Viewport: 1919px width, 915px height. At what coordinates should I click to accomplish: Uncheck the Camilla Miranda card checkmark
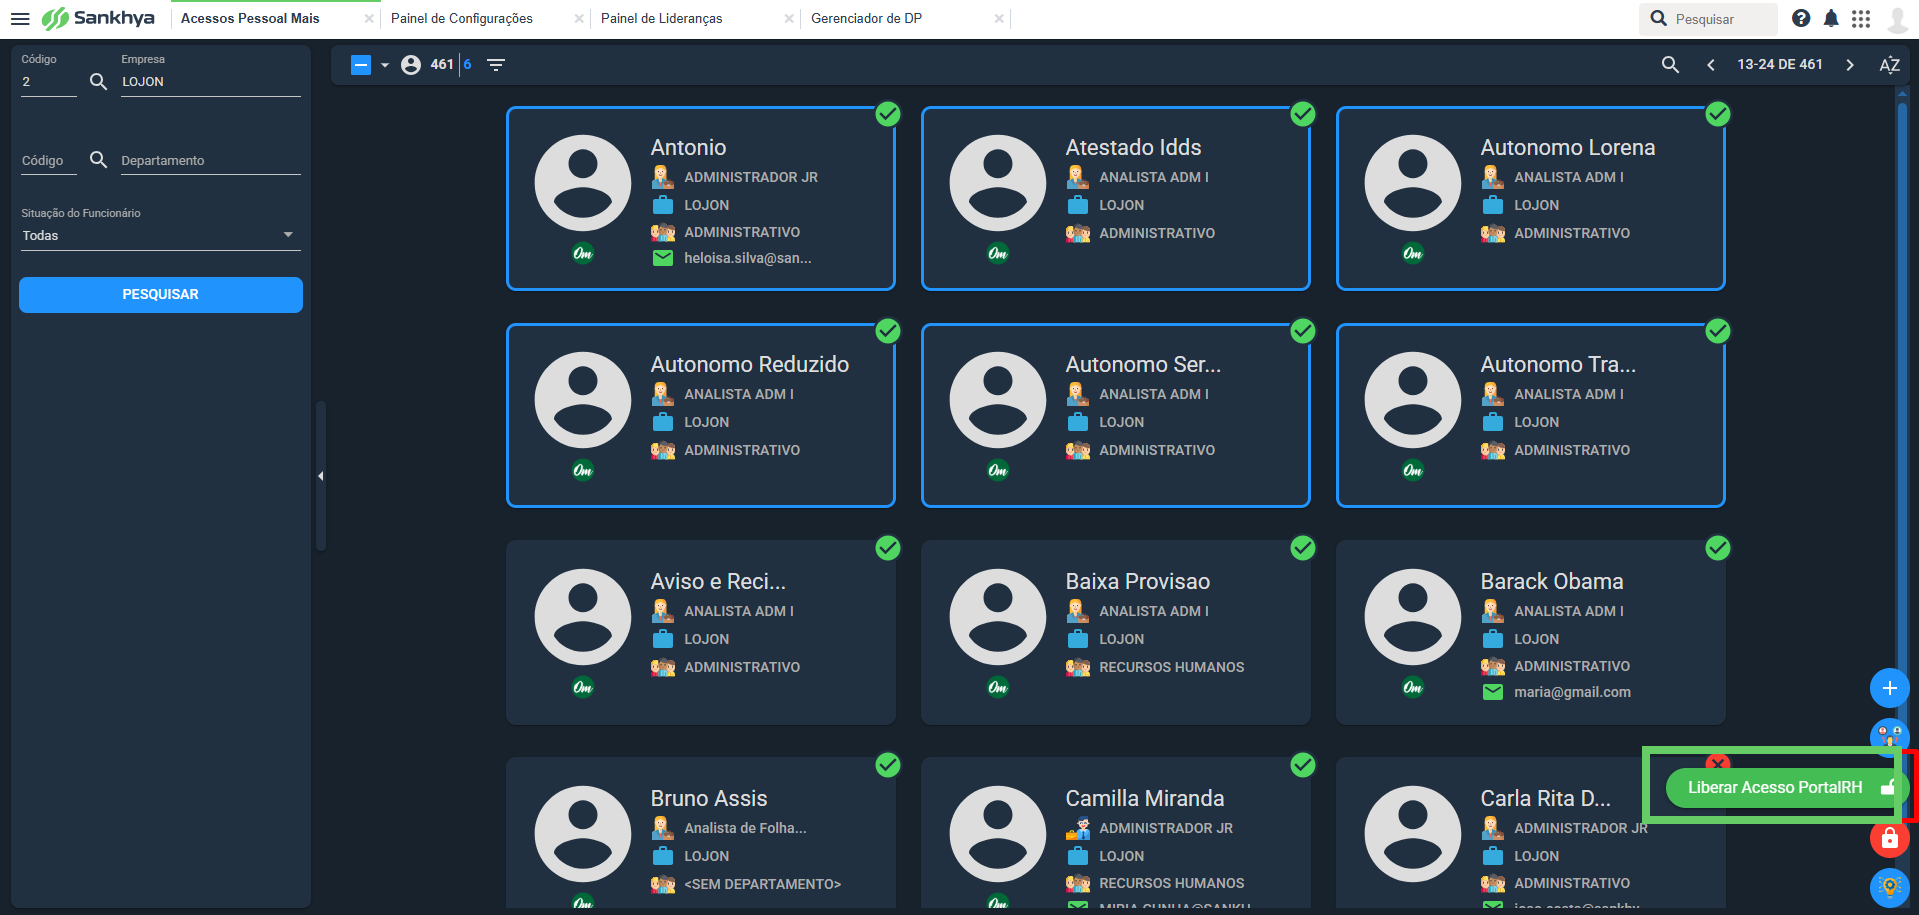1303,765
